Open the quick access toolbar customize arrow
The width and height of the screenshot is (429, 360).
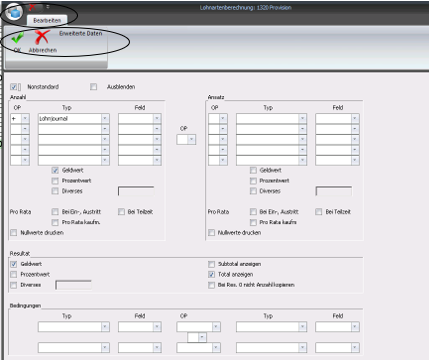pos(48,7)
